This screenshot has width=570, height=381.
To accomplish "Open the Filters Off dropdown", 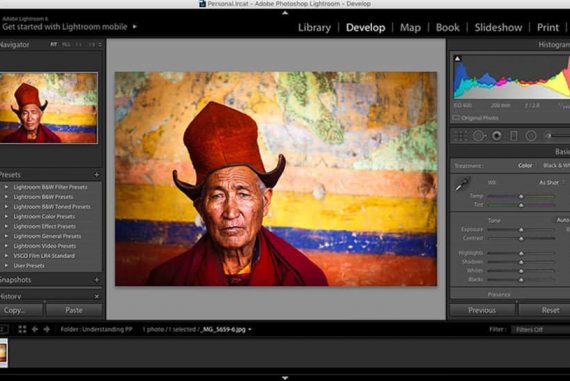I will 541,330.
